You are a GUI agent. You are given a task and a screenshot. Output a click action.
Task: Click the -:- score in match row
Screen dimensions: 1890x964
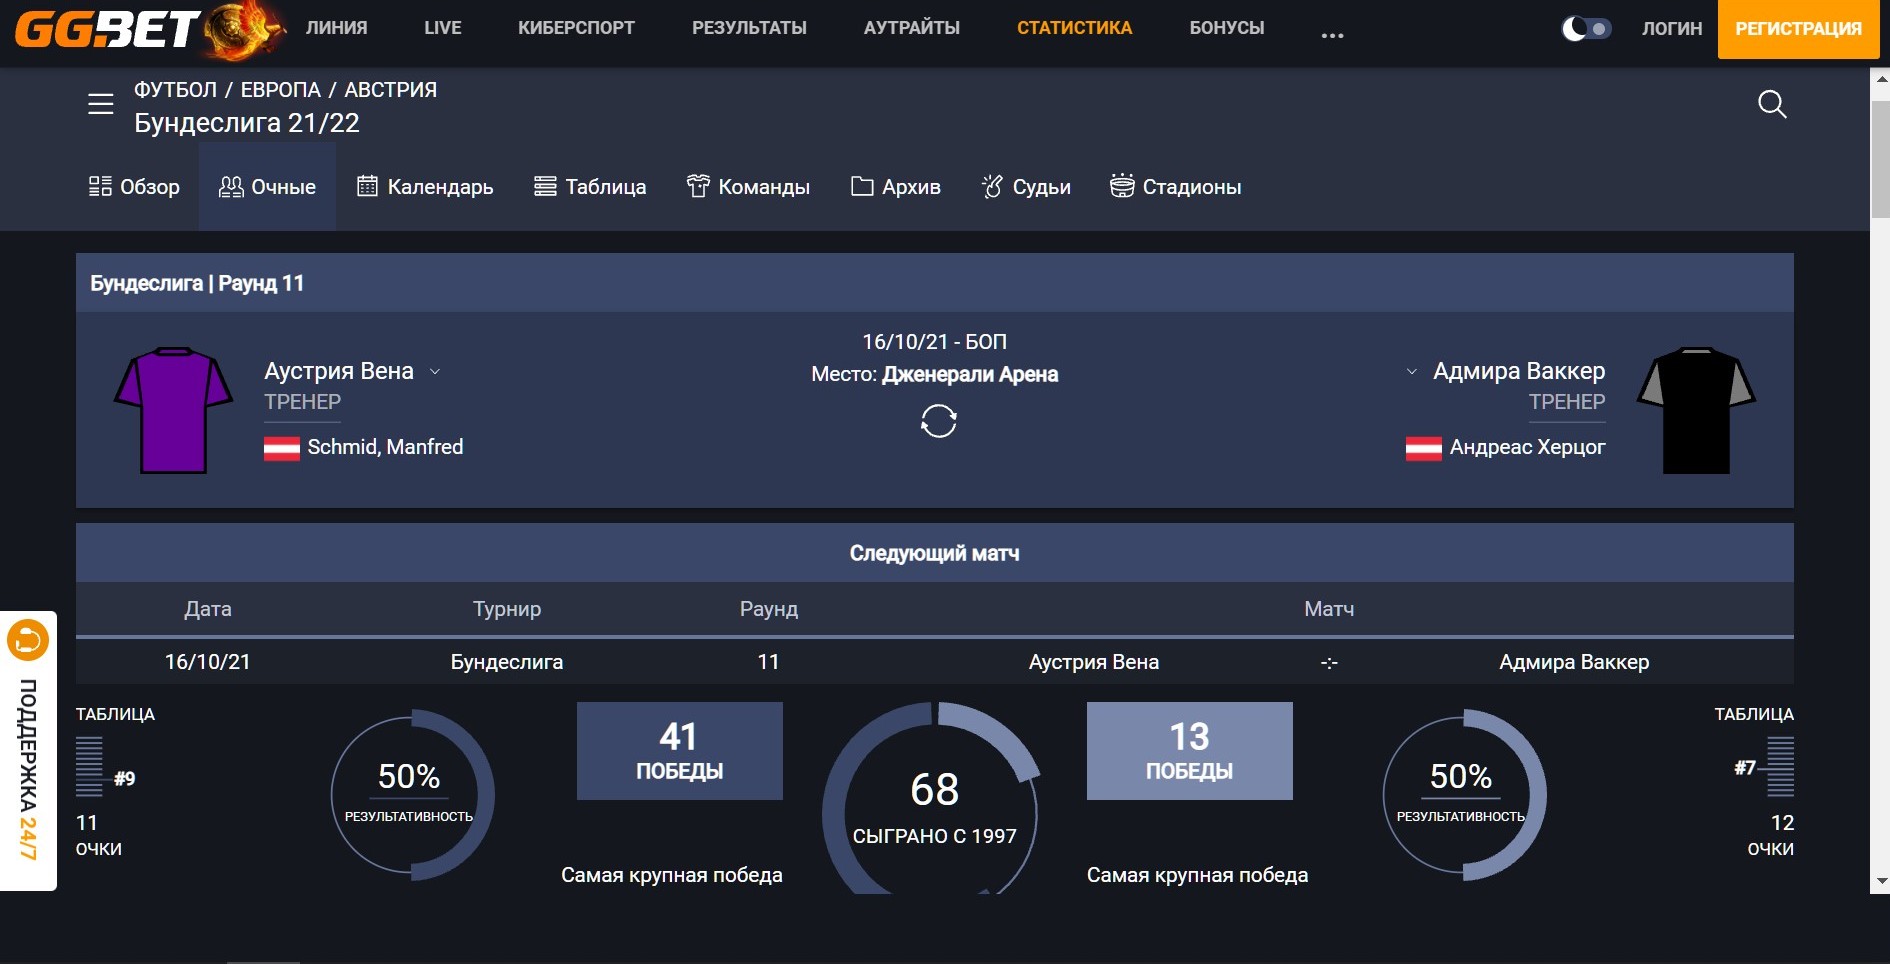(x=1329, y=662)
